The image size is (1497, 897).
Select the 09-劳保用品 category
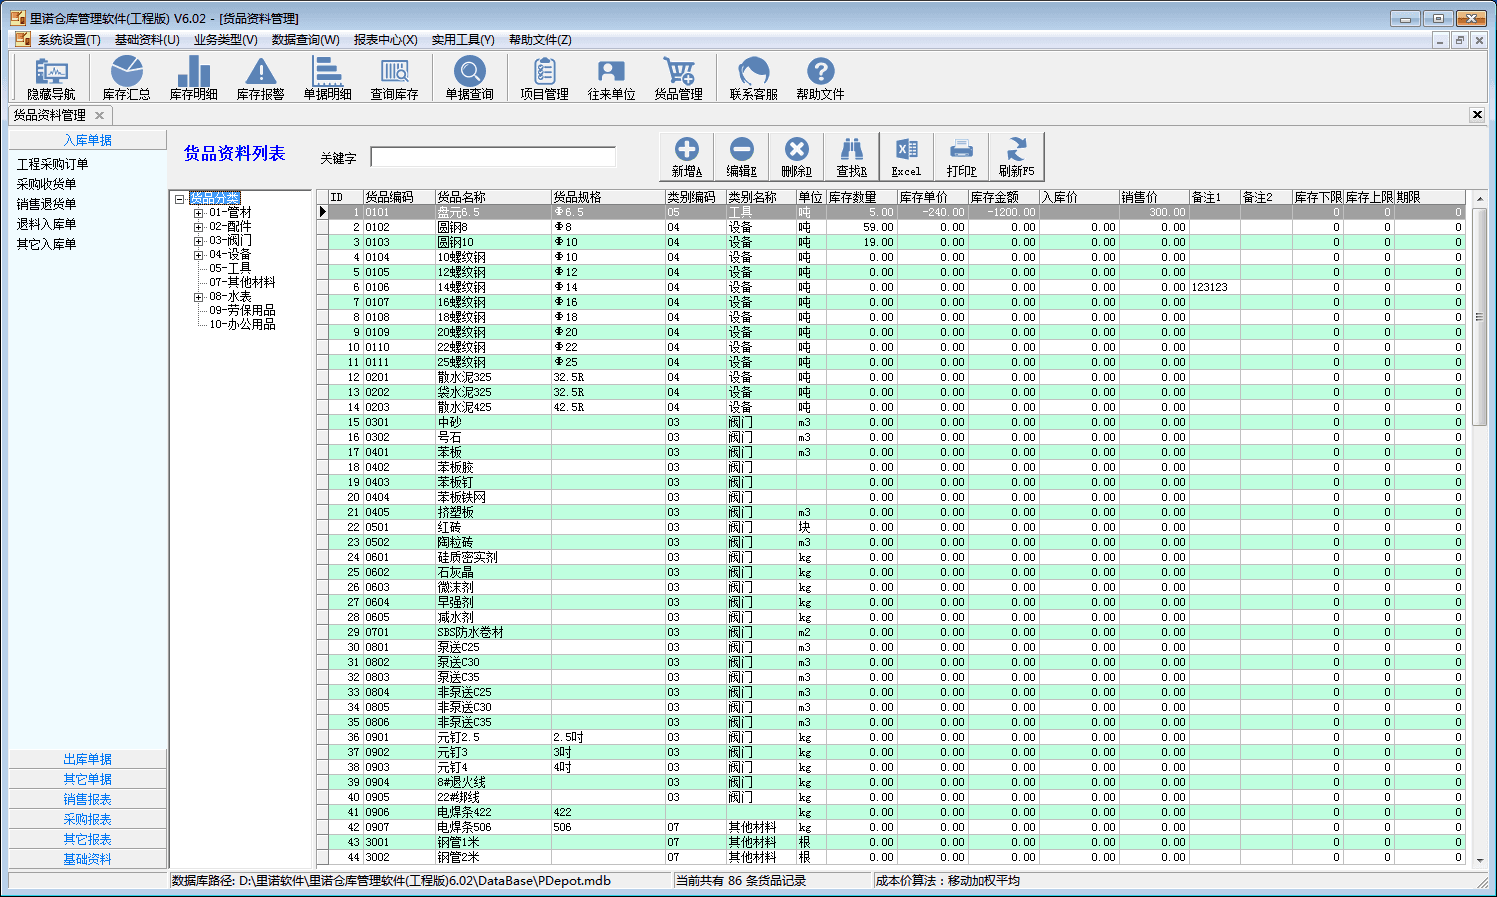point(242,310)
